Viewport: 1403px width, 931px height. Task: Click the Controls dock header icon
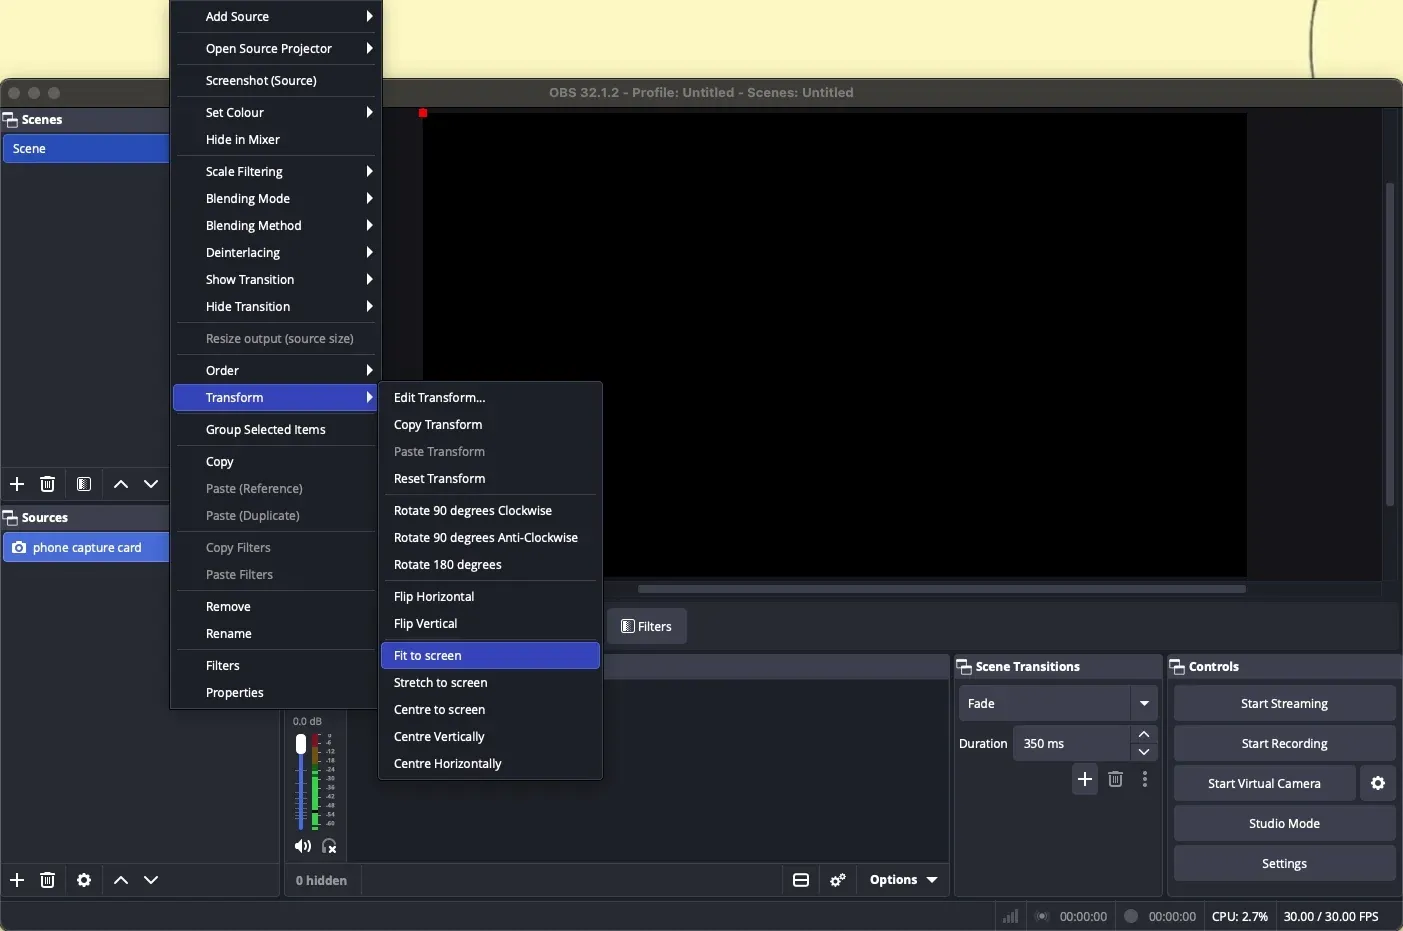tap(1178, 667)
